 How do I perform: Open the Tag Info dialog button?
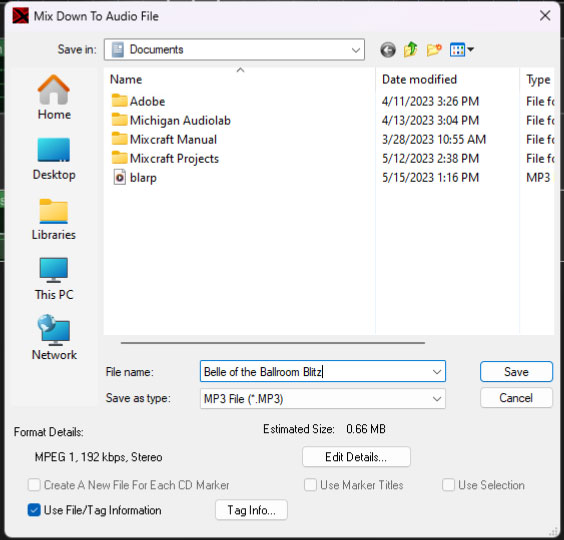point(251,510)
